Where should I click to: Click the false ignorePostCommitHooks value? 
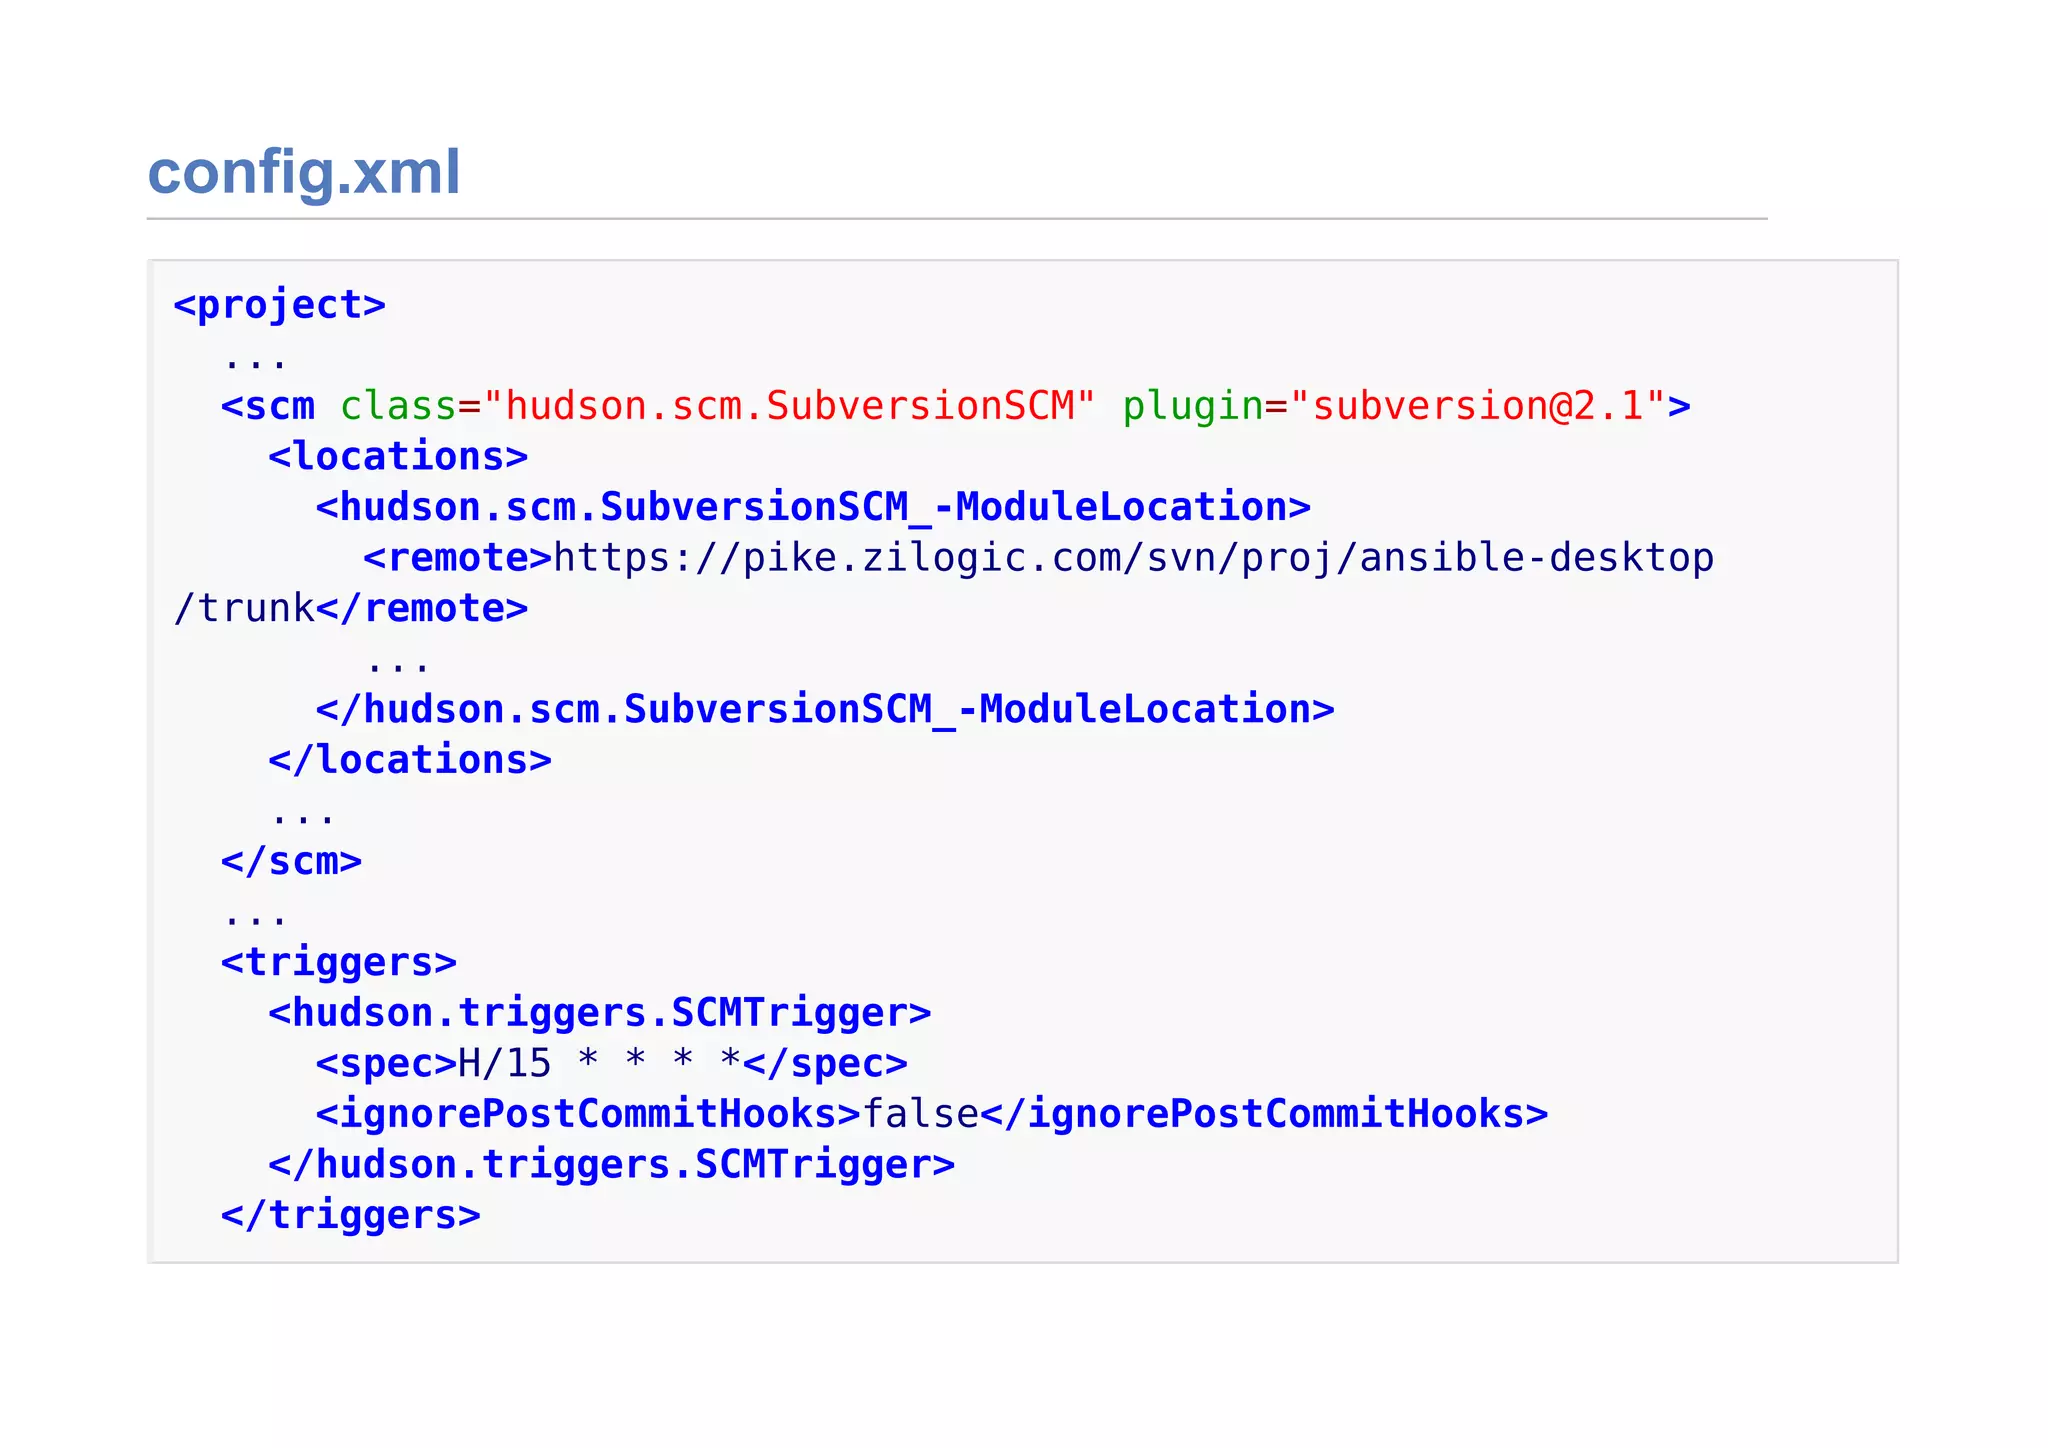coord(920,1114)
